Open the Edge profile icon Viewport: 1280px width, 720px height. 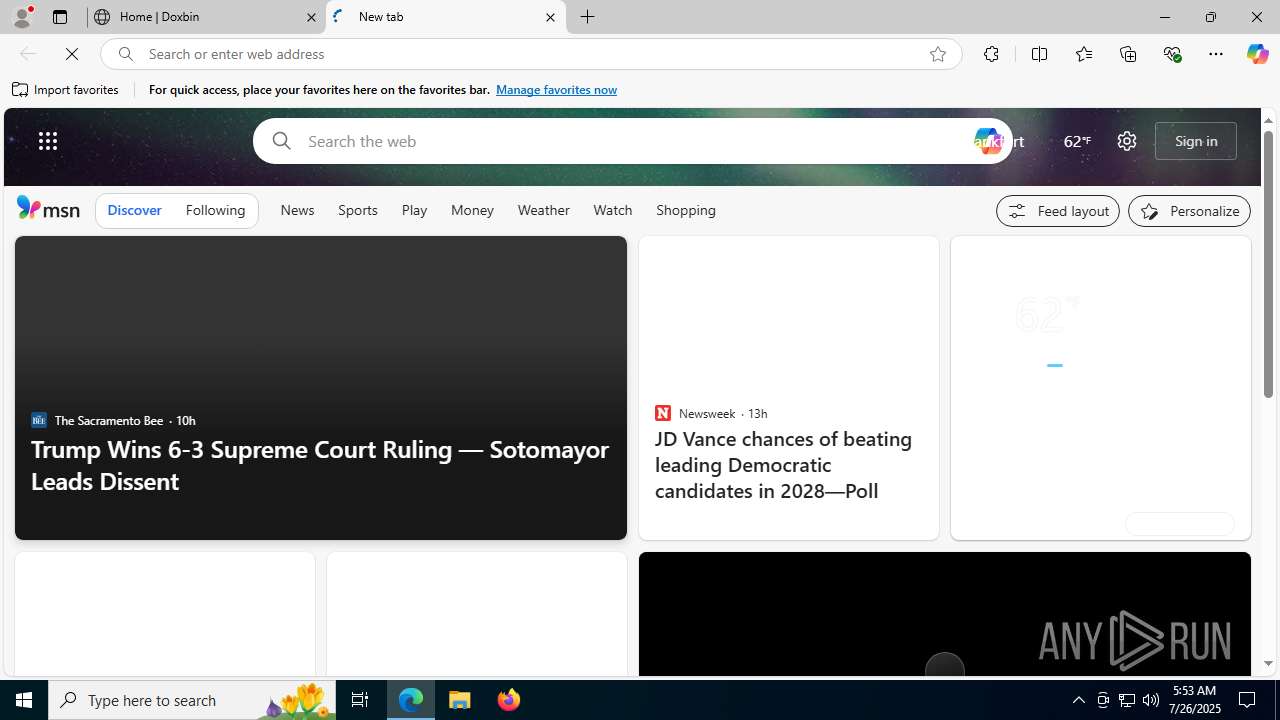pyautogui.click(x=21, y=17)
